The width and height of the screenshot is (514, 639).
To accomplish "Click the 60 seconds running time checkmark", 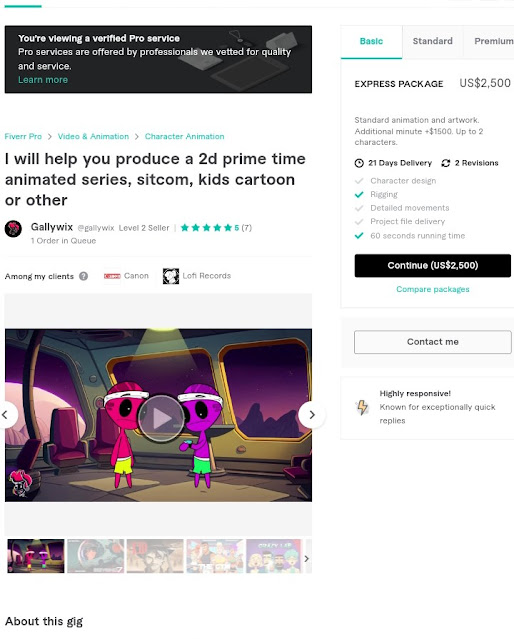I will click(359, 236).
